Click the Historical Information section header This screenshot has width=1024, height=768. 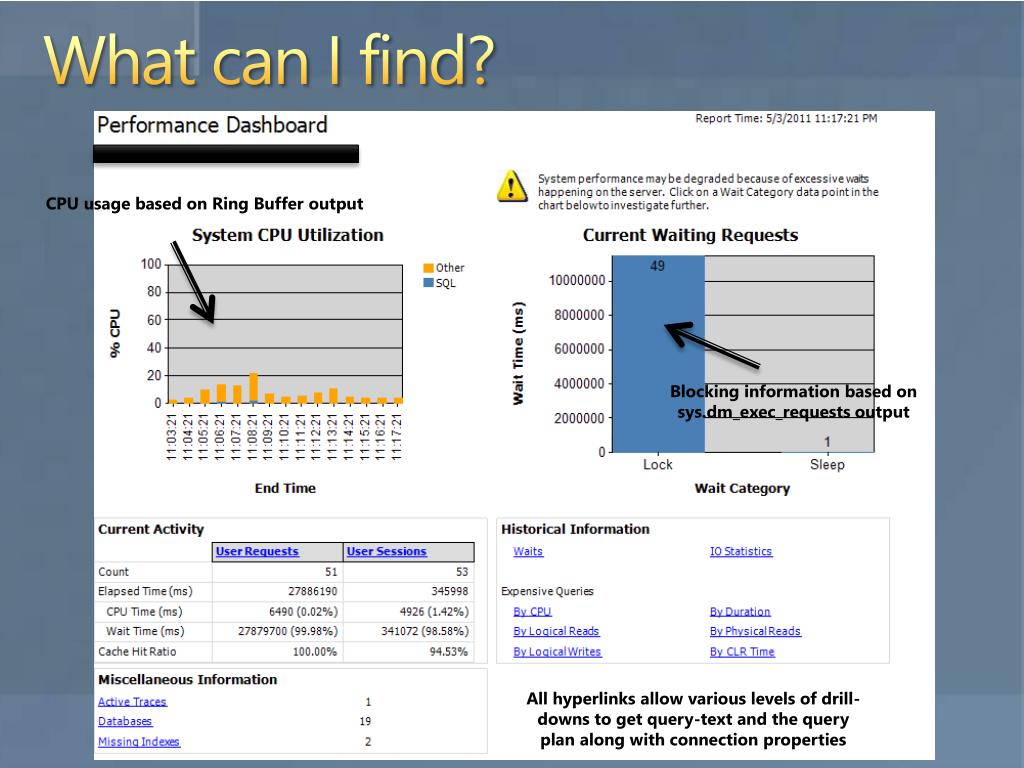point(575,529)
